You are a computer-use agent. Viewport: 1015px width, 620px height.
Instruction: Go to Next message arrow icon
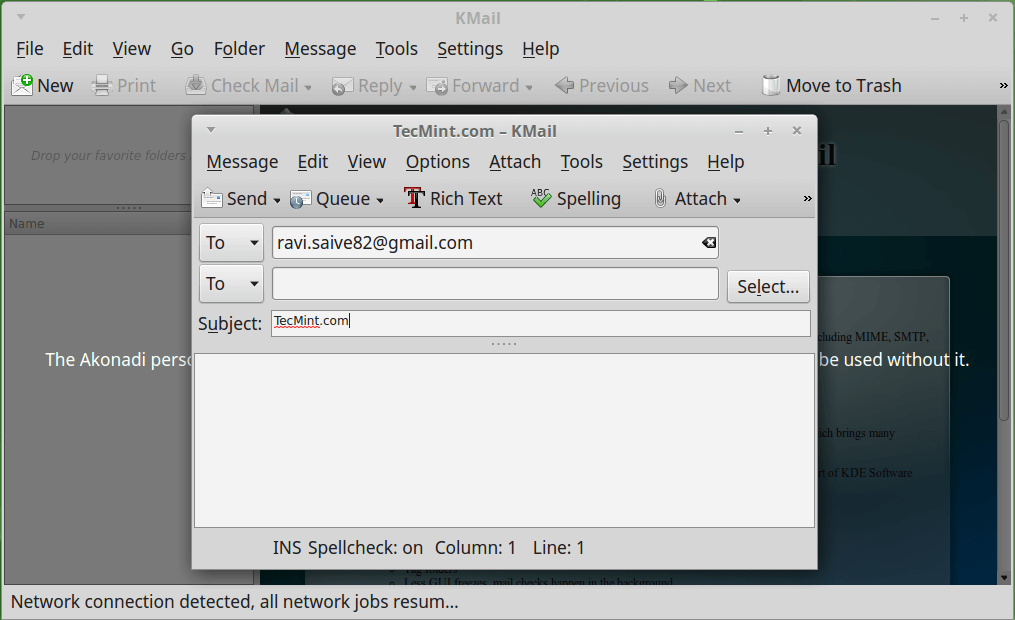678,85
